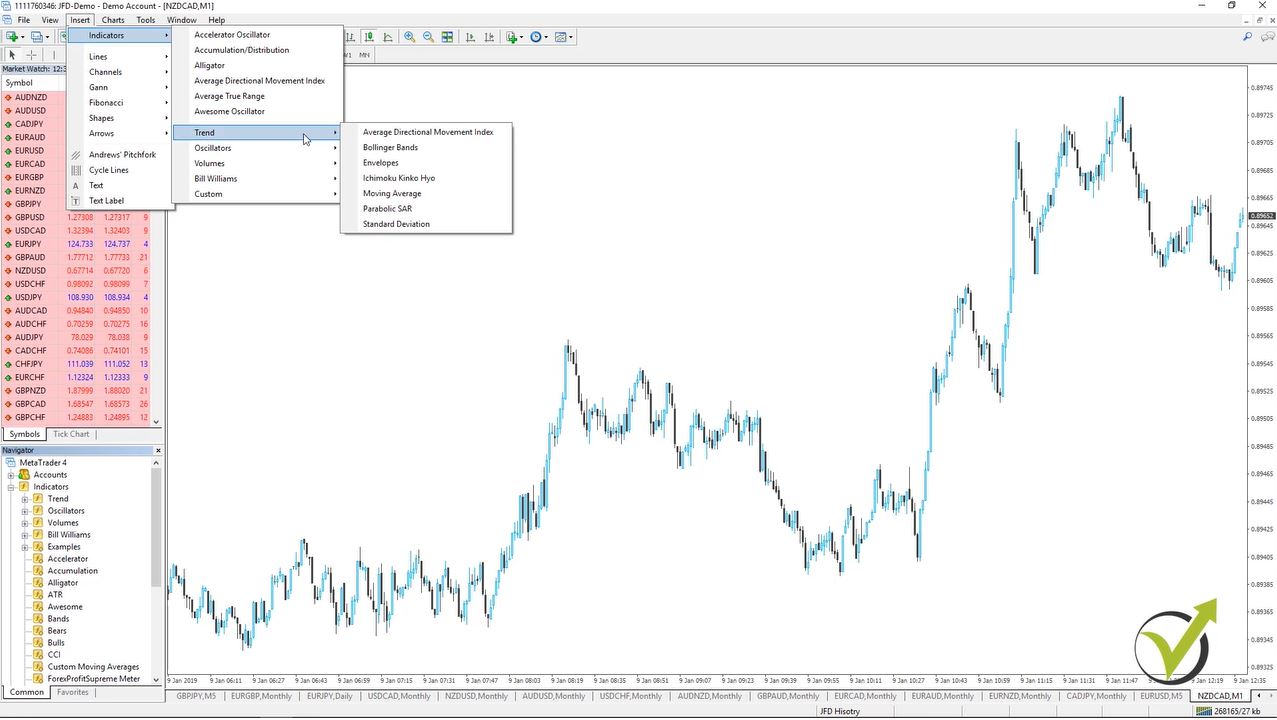This screenshot has width=1277, height=720.
Task: Click the search magnifier icon at top right
Action: click(x=1247, y=37)
